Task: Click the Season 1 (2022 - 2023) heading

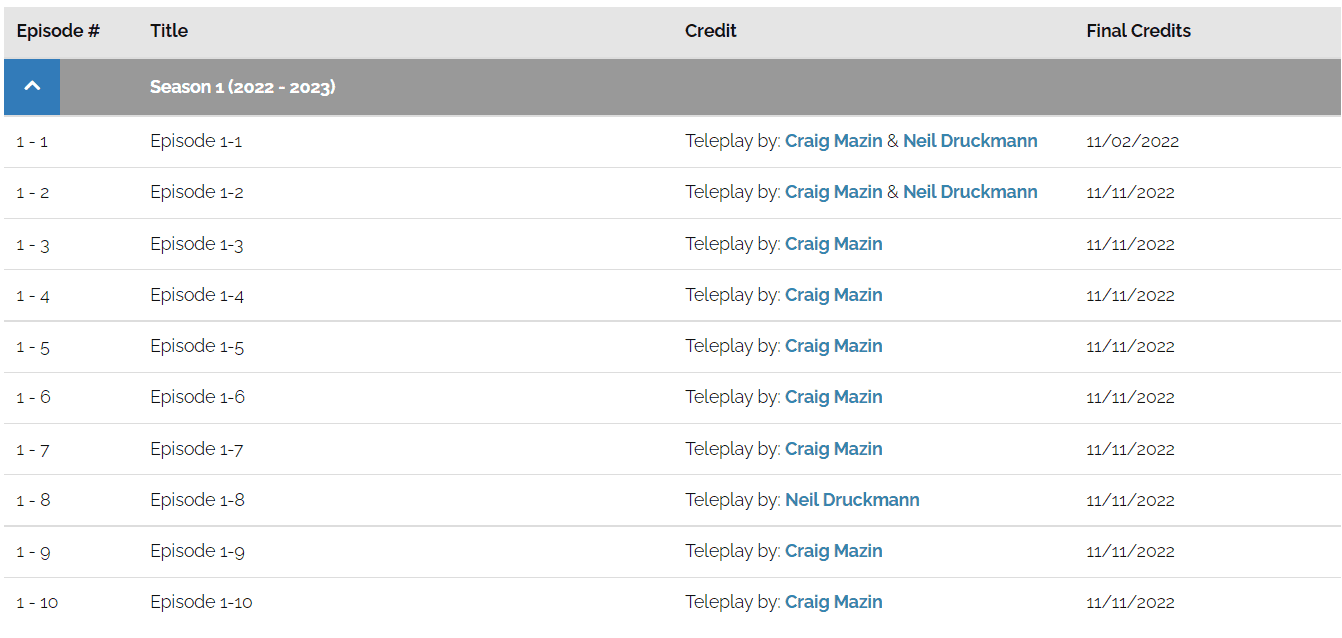Action: pyautogui.click(x=242, y=87)
